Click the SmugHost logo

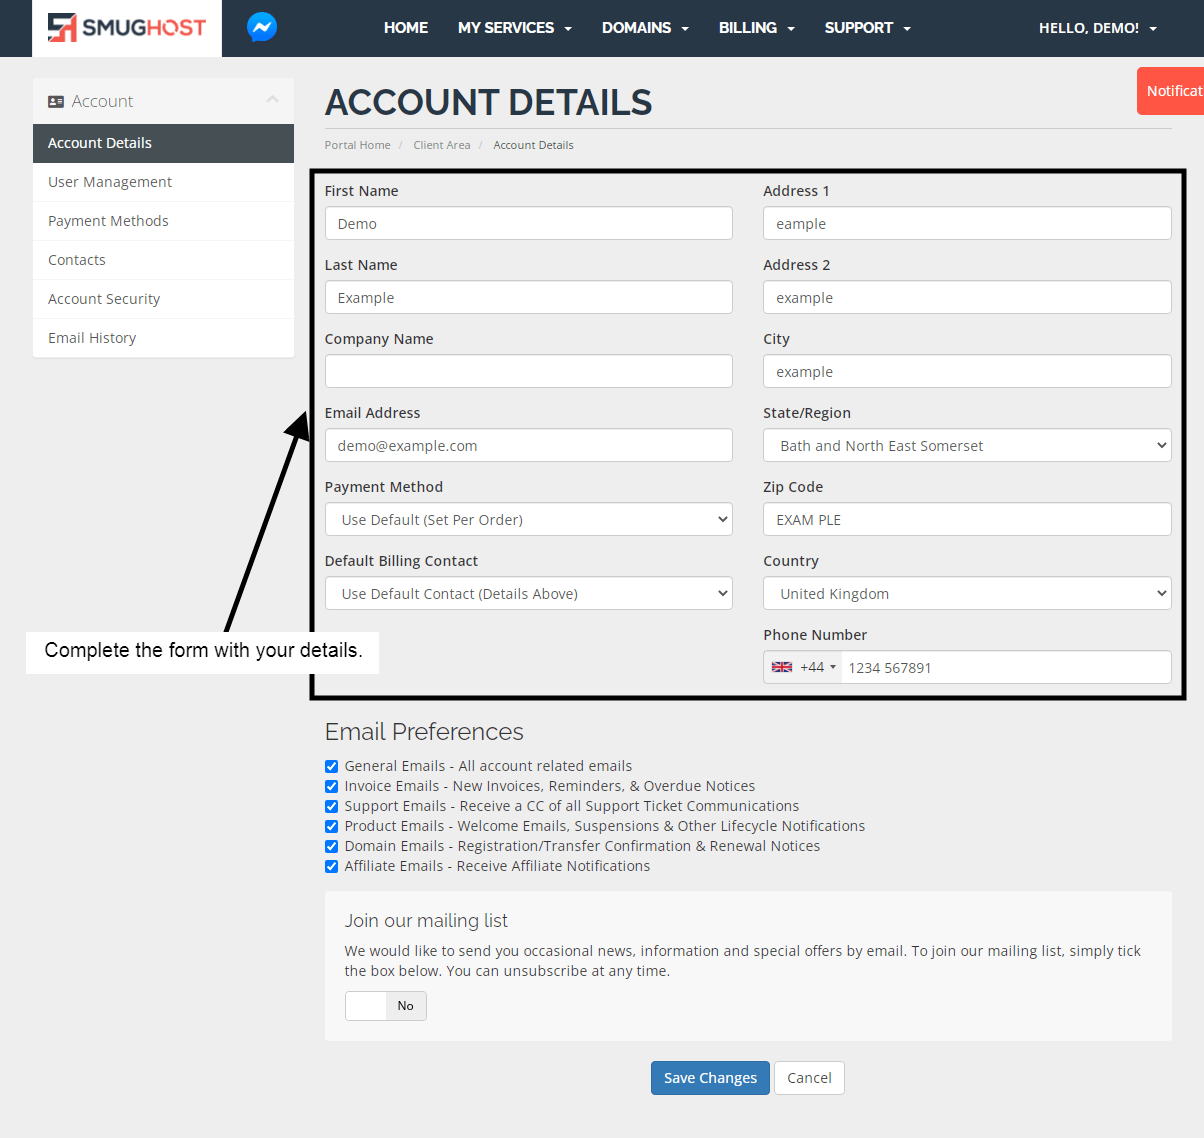click(x=127, y=28)
